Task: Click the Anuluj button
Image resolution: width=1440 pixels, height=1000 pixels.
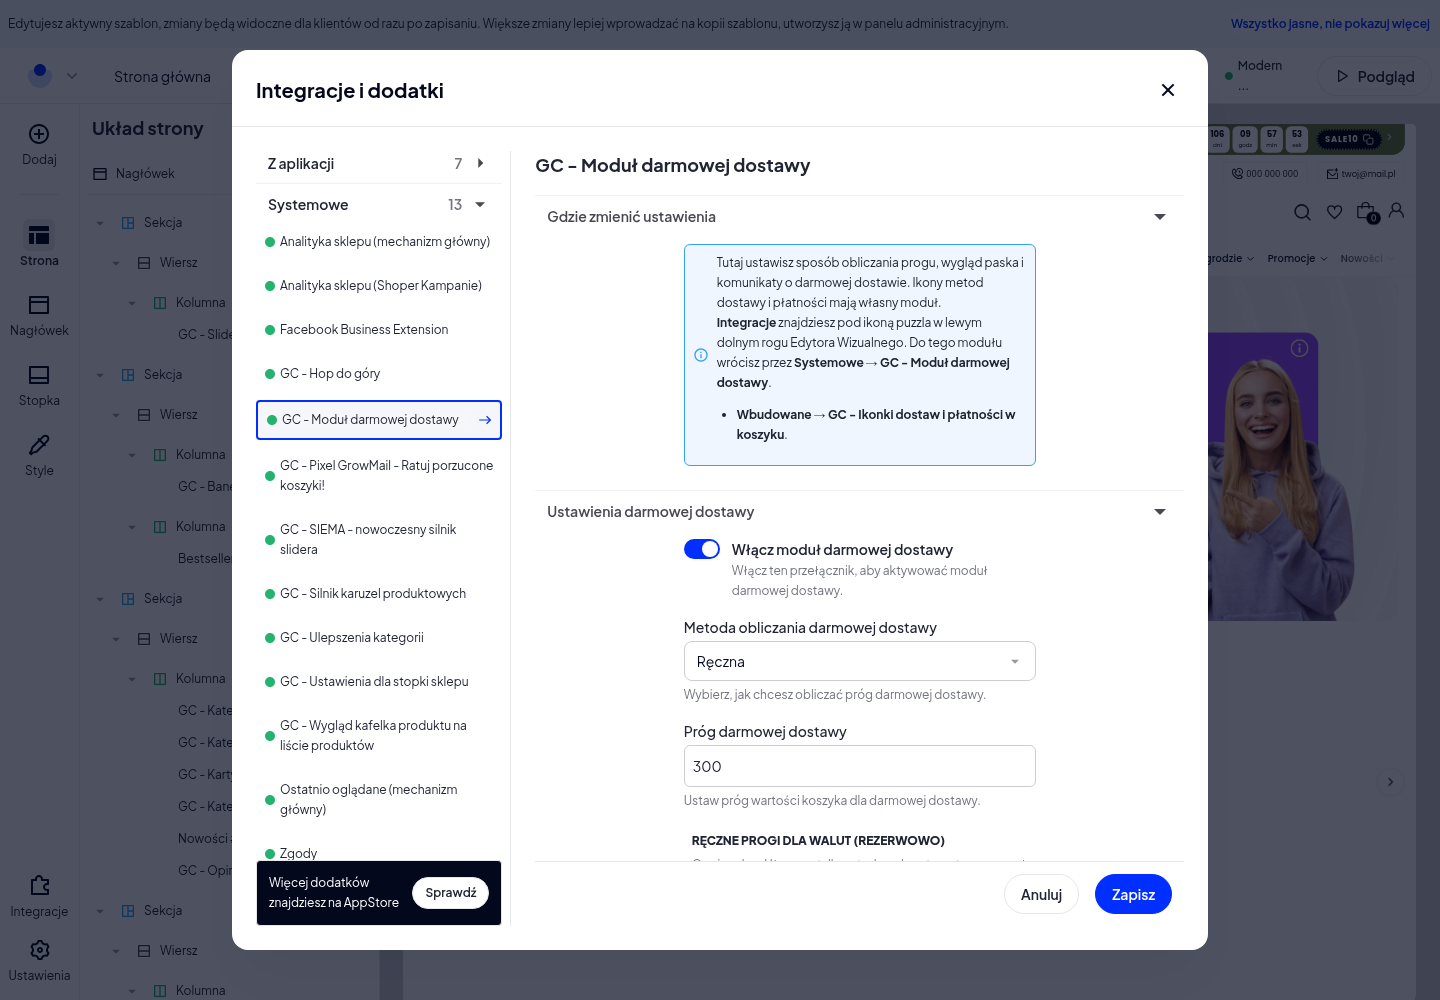Action: [x=1041, y=894]
